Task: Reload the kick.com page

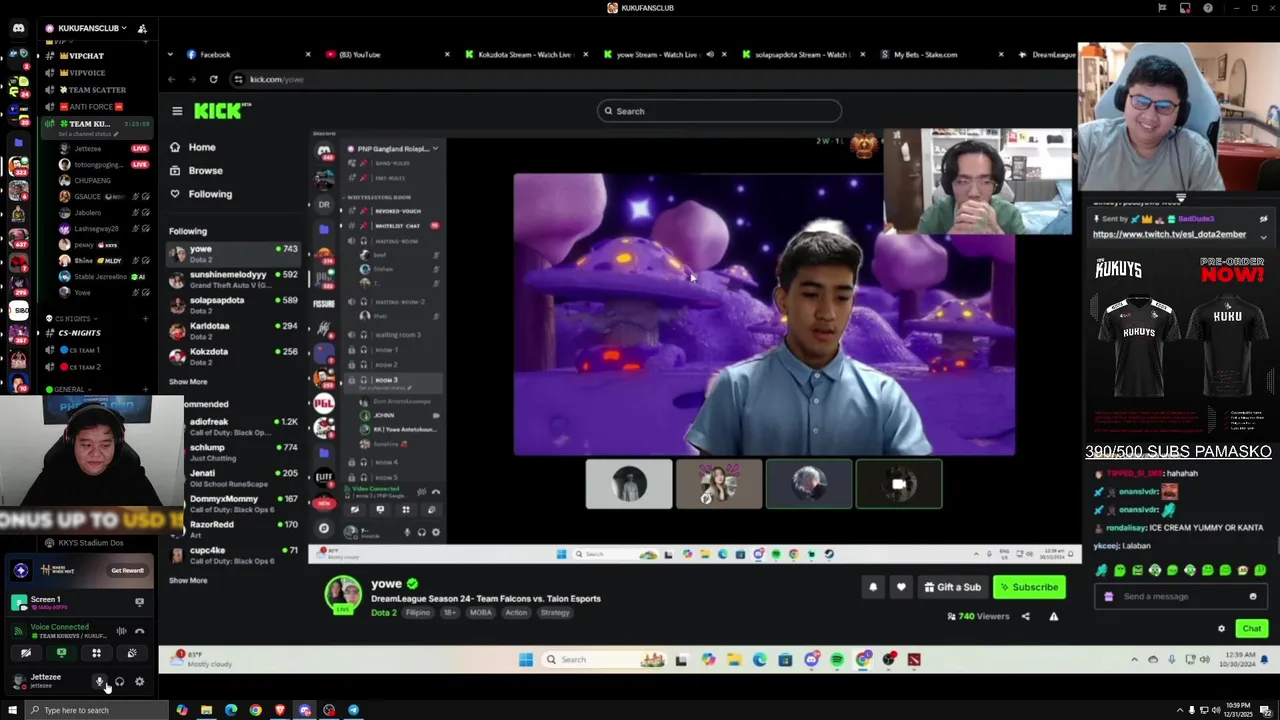Action: (x=213, y=79)
